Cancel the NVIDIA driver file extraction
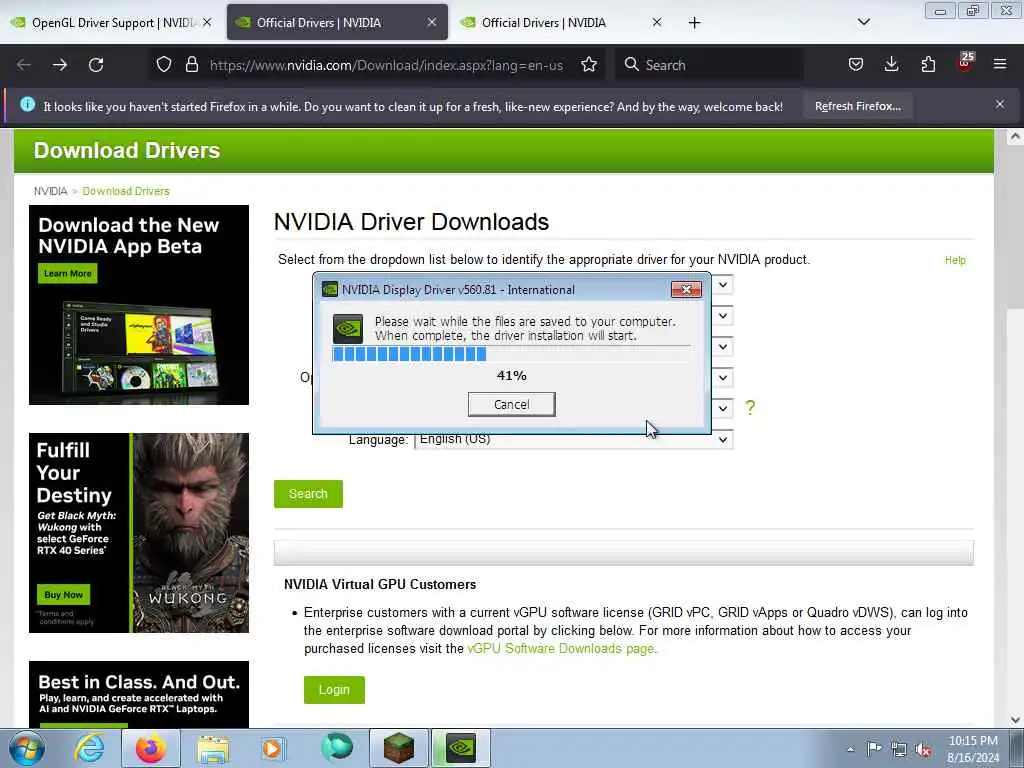Viewport: 1024px width, 768px height. (511, 404)
